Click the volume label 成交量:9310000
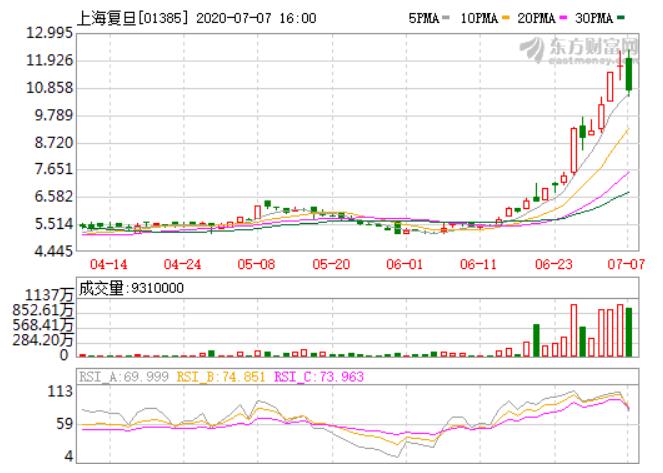 pyautogui.click(x=132, y=288)
